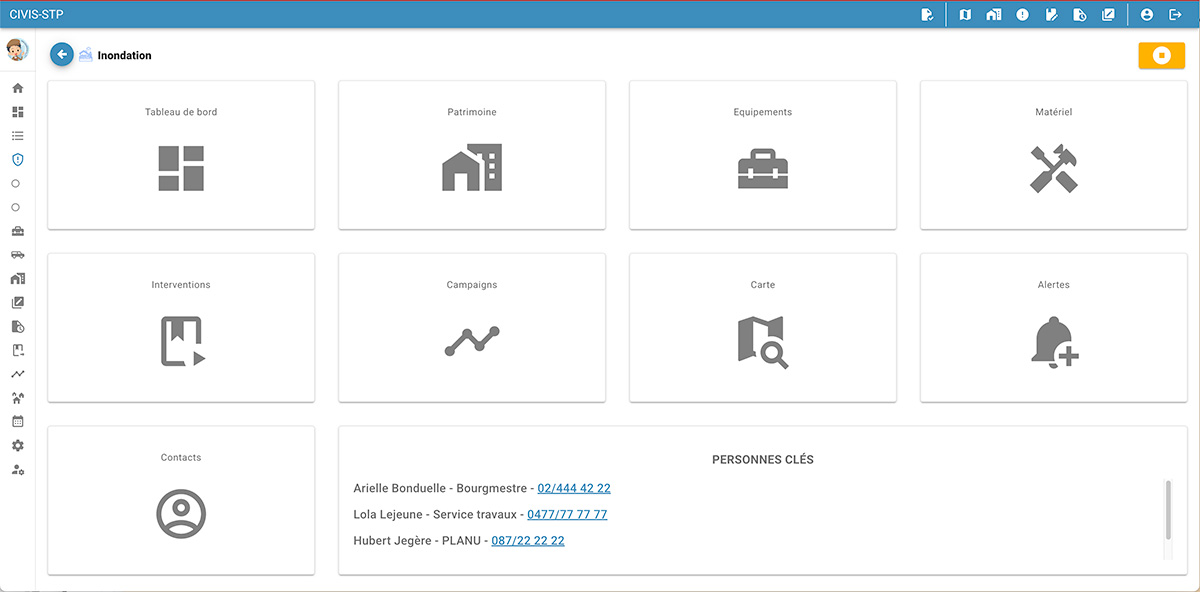
Task: Call Bourgmestre number 02/444 42 22
Action: (574, 489)
